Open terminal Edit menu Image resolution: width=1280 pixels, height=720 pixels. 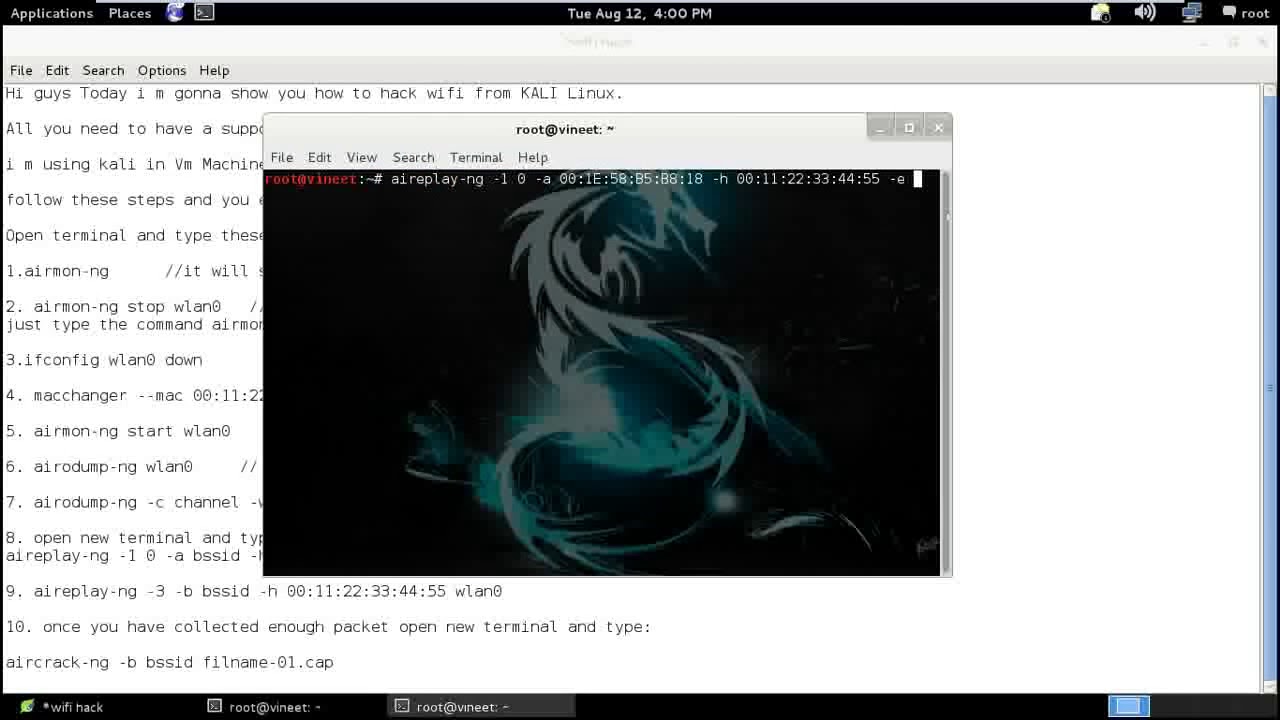(x=319, y=157)
